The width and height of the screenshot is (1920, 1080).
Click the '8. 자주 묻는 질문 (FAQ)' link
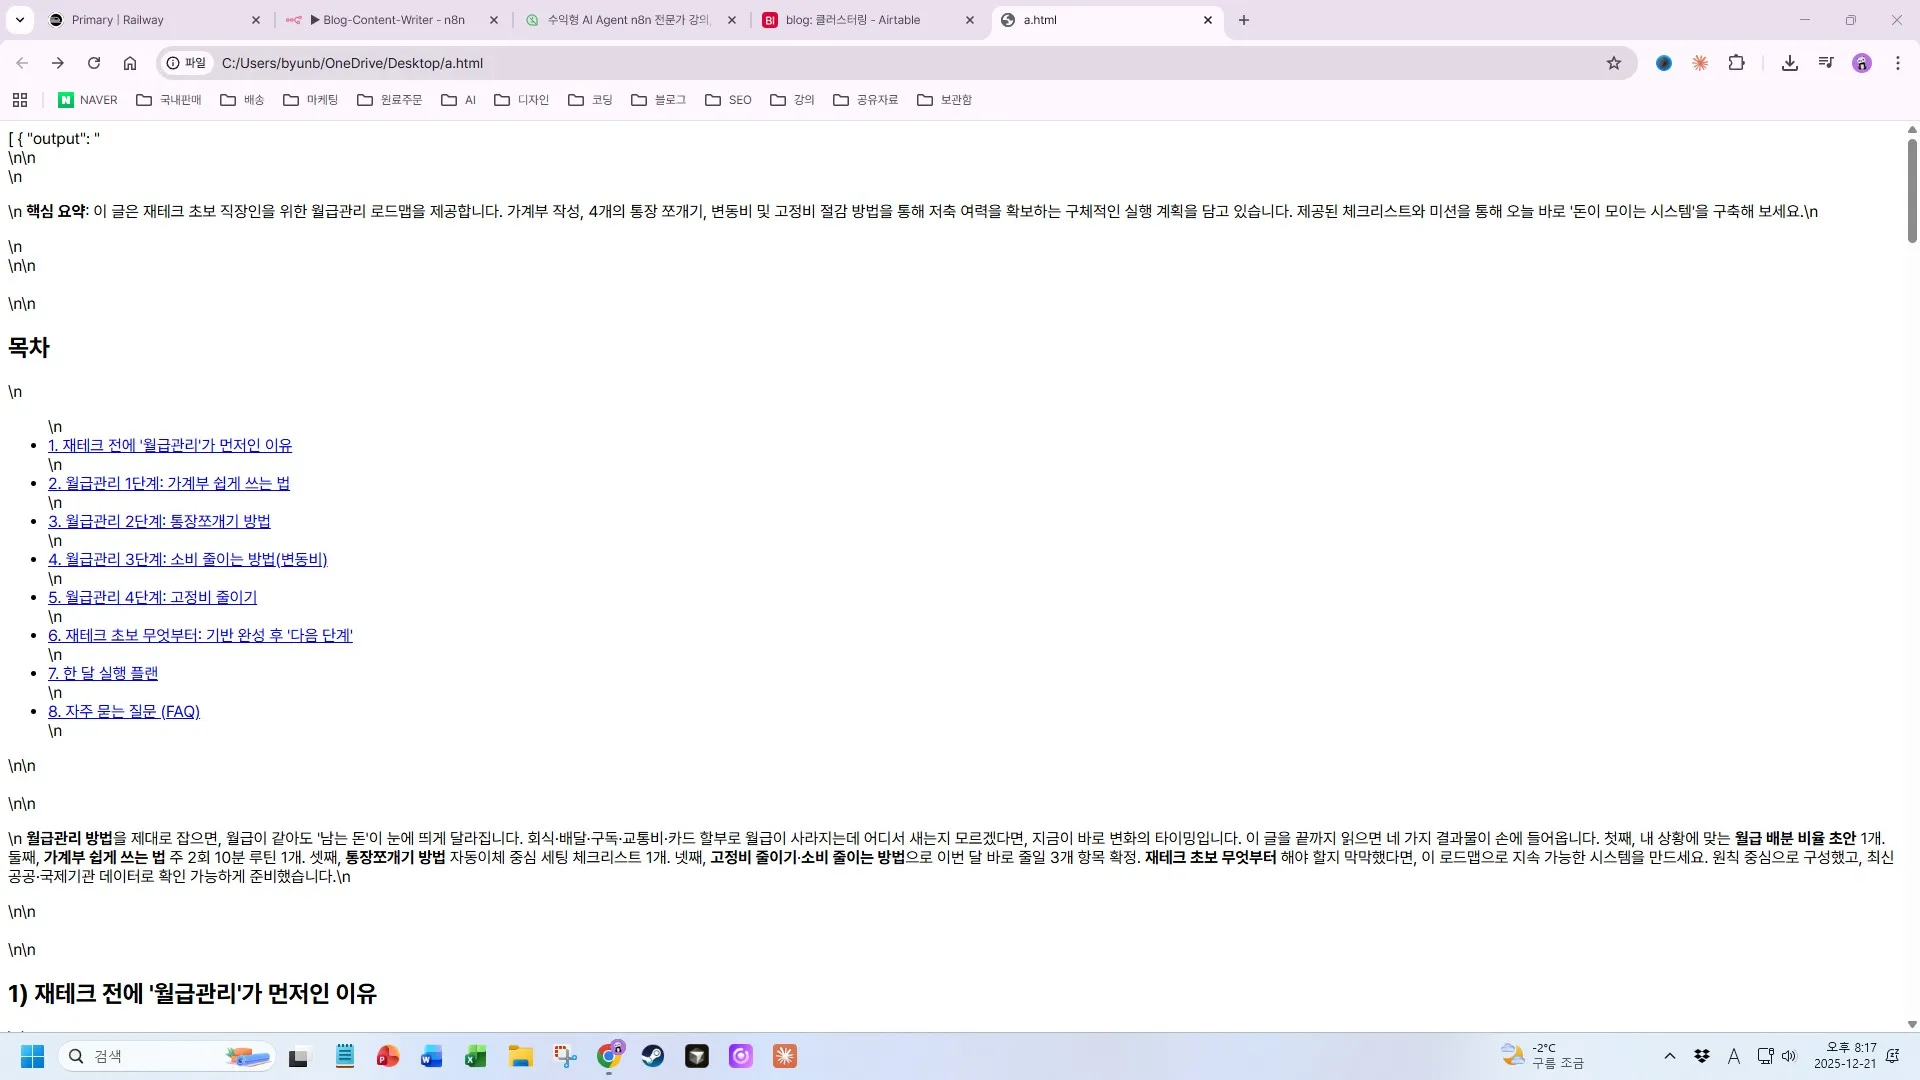coord(124,711)
